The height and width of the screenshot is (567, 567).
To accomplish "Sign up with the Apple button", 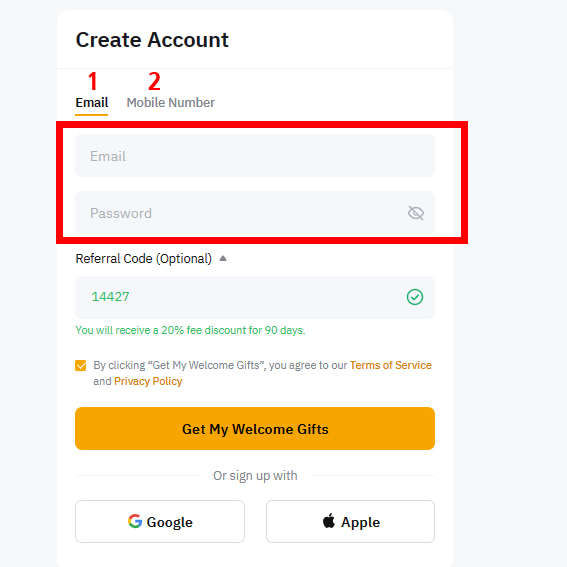I will coord(350,521).
